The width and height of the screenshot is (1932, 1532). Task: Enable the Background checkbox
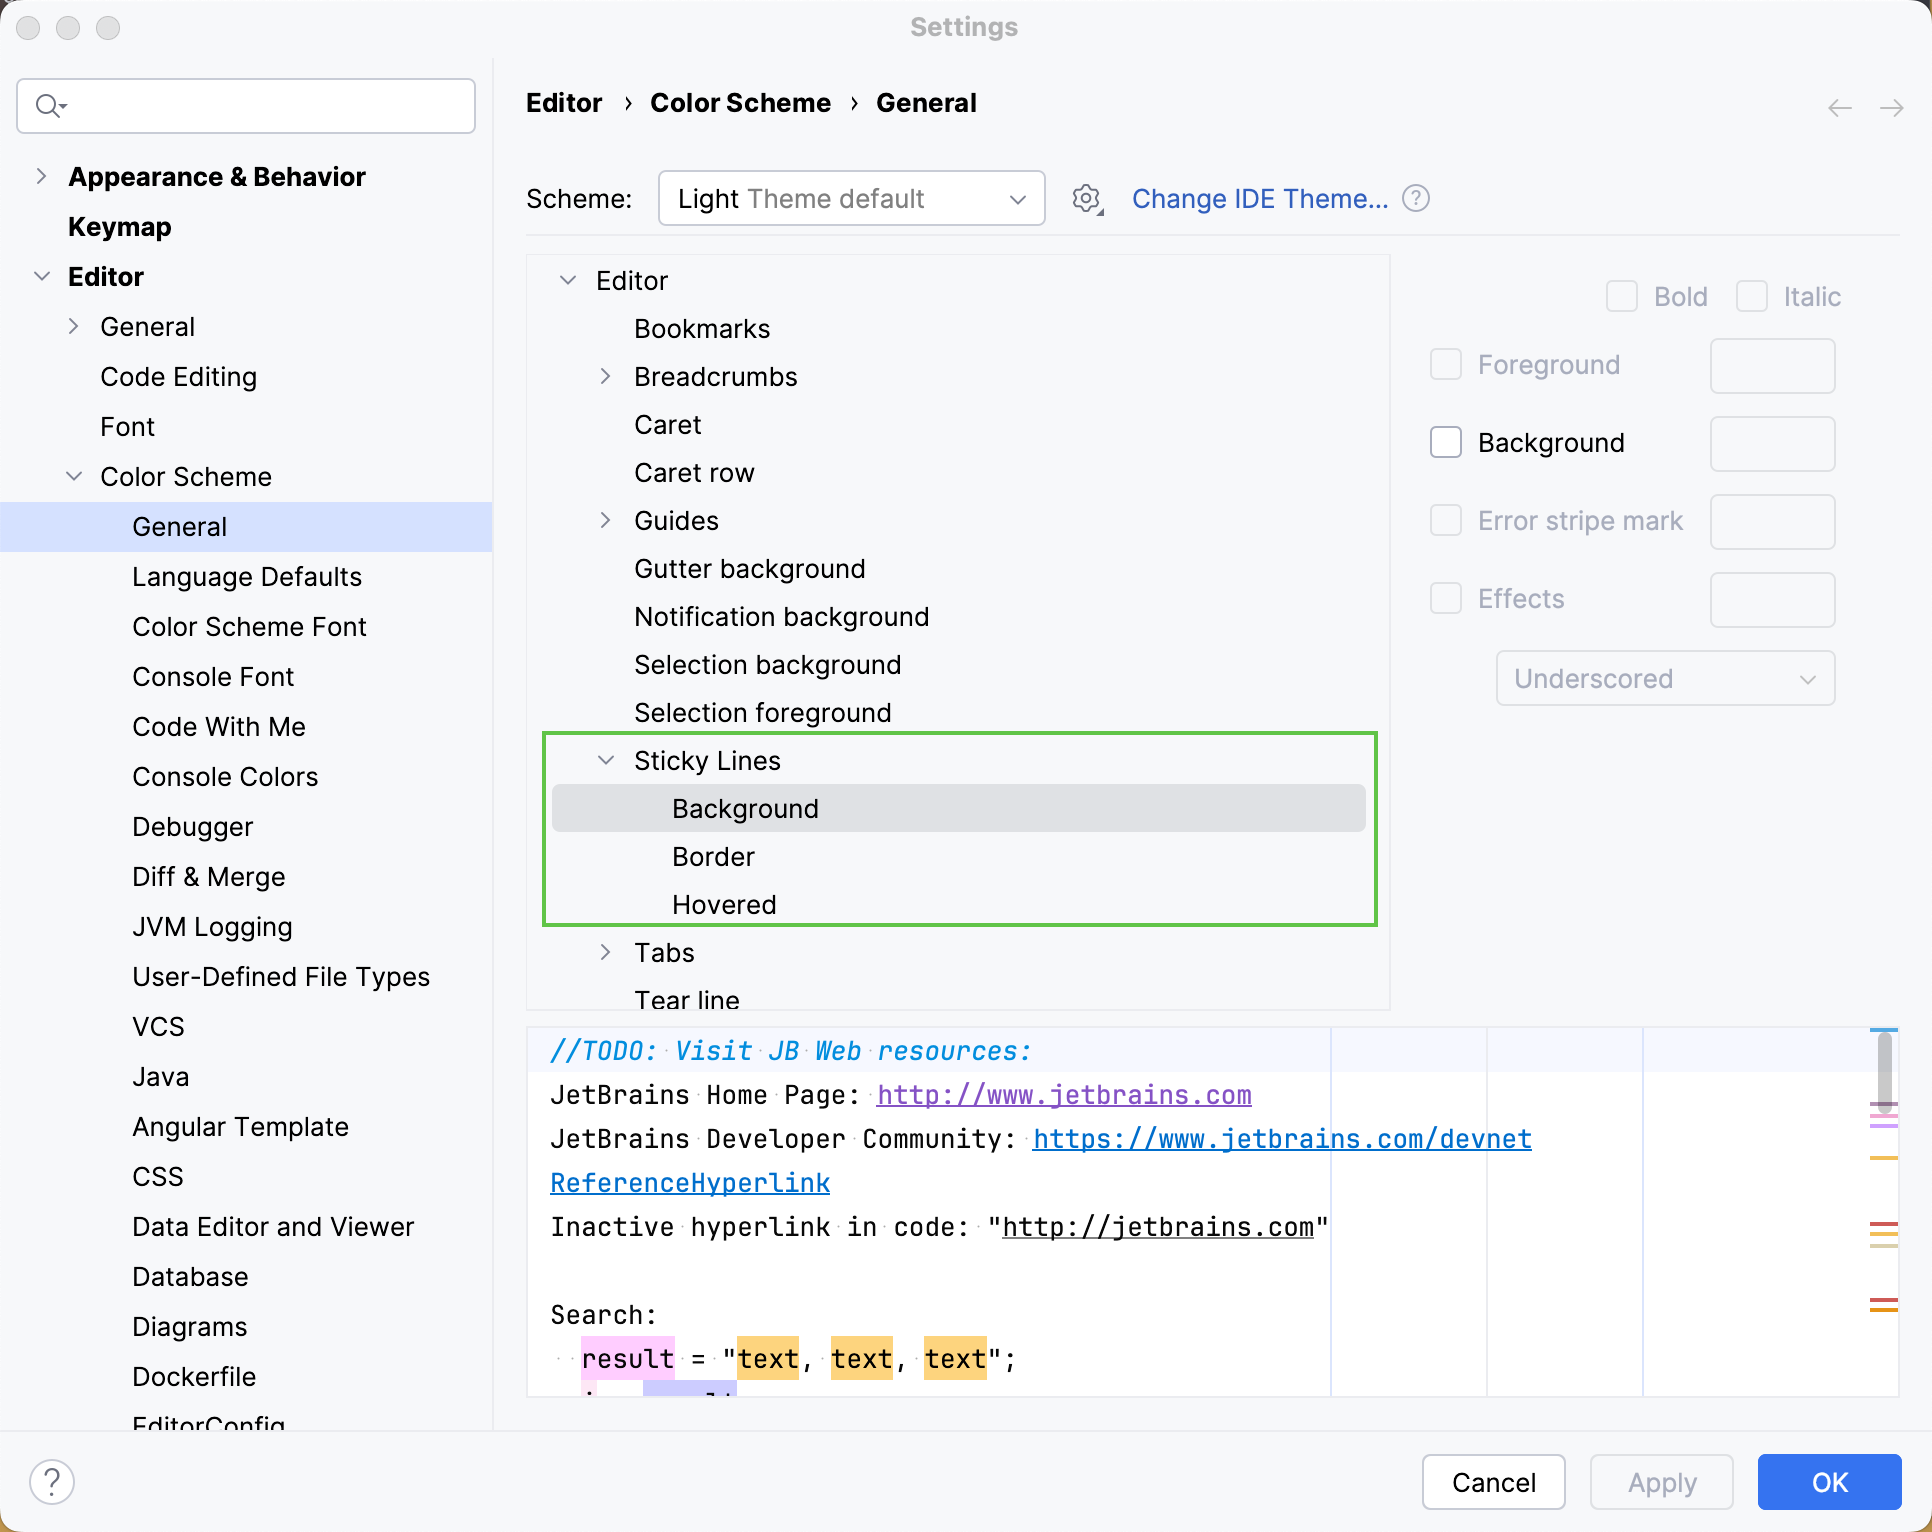1446,441
